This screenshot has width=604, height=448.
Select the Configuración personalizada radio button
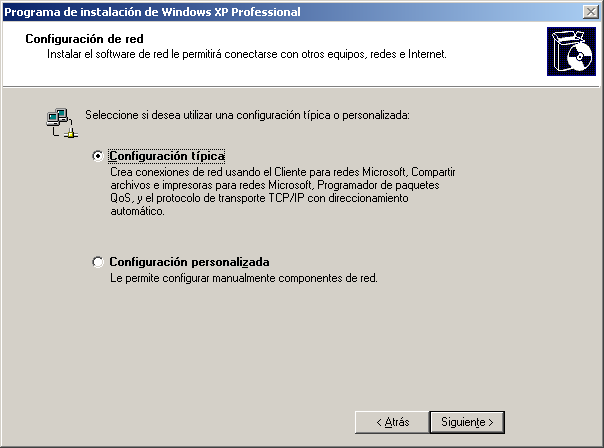(x=97, y=263)
